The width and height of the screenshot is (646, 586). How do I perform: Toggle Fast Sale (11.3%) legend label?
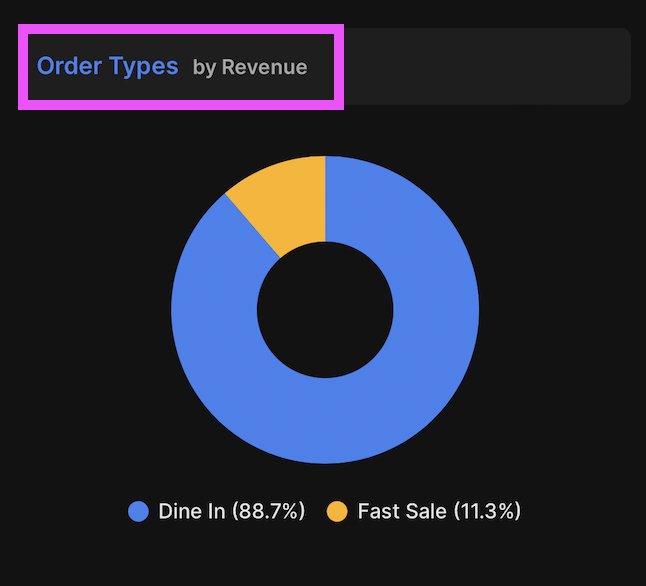[439, 512]
